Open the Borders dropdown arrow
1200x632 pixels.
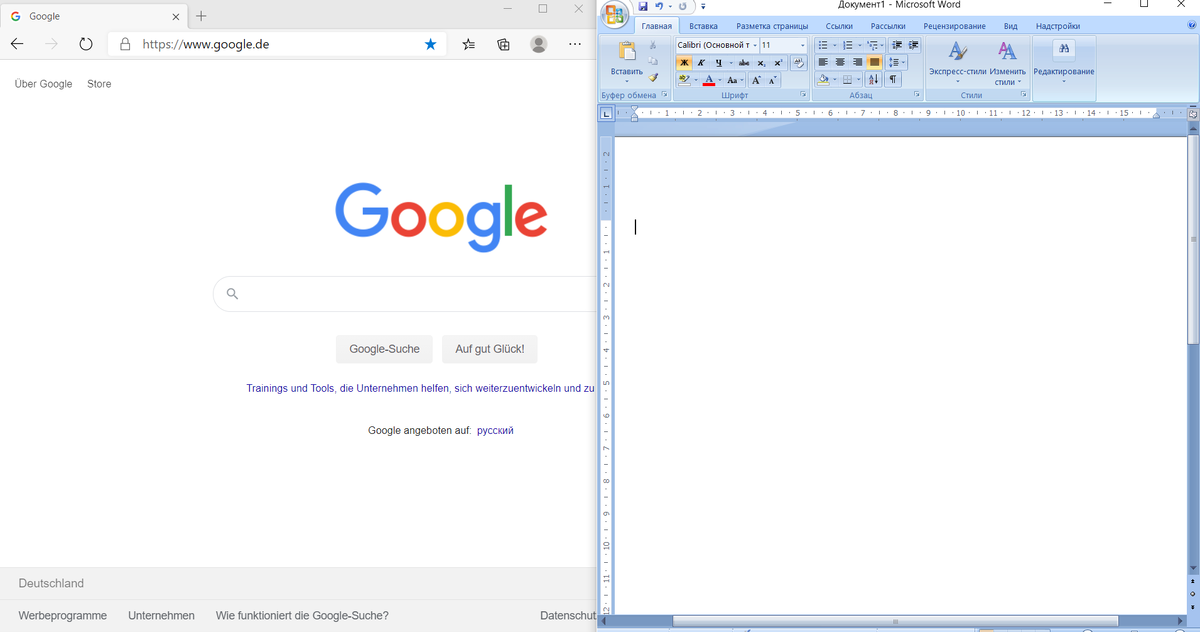pyautogui.click(x=858, y=79)
